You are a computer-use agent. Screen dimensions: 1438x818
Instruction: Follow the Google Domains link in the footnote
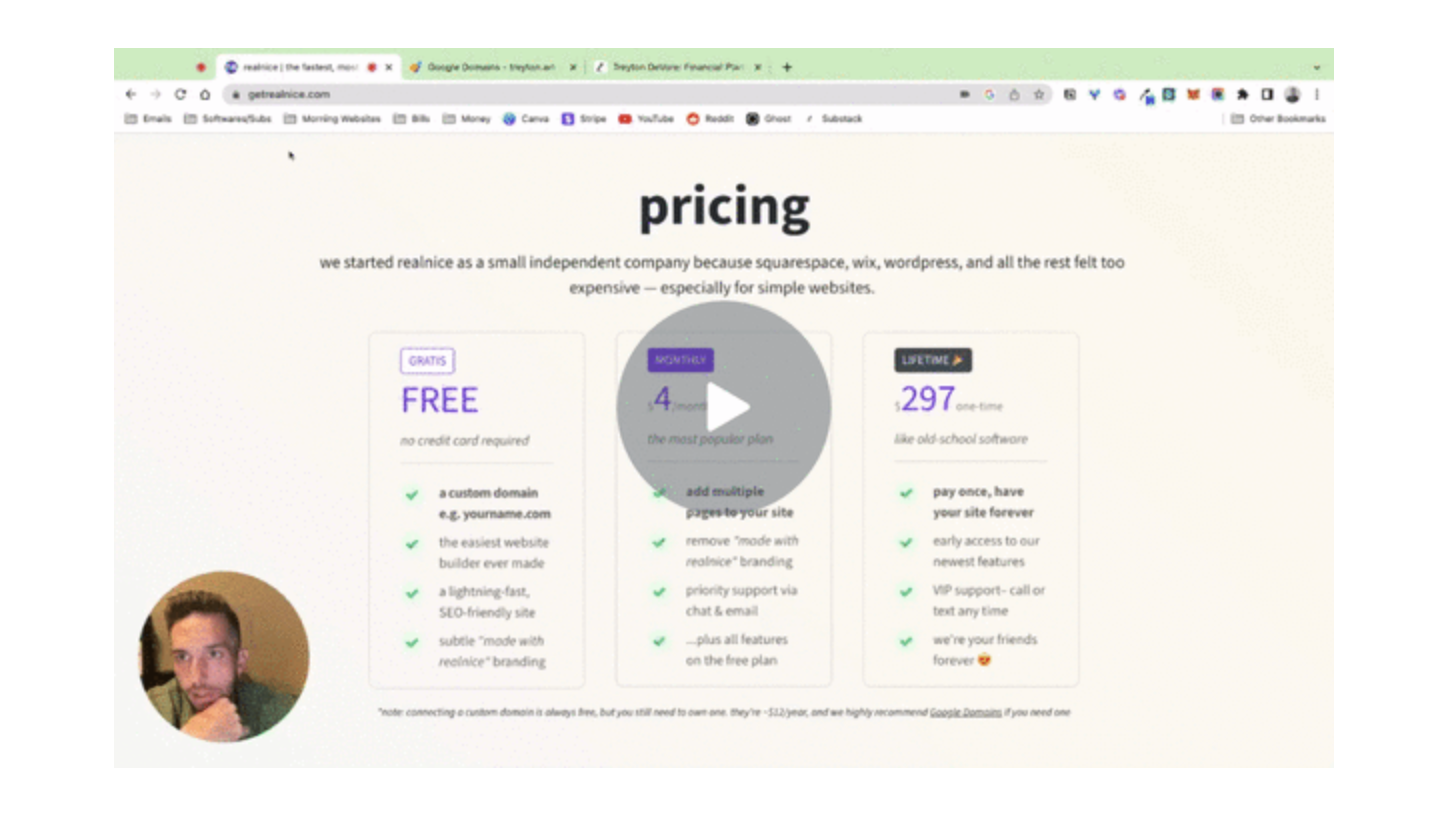965,712
